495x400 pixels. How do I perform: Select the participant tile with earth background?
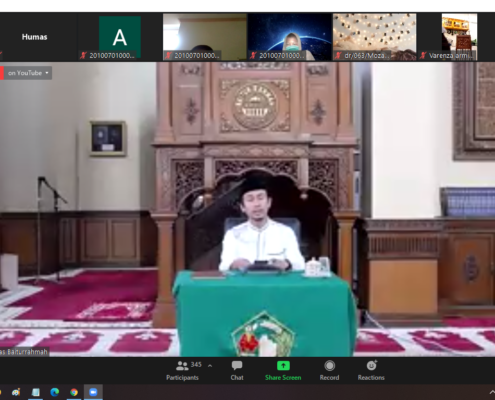tap(289, 37)
